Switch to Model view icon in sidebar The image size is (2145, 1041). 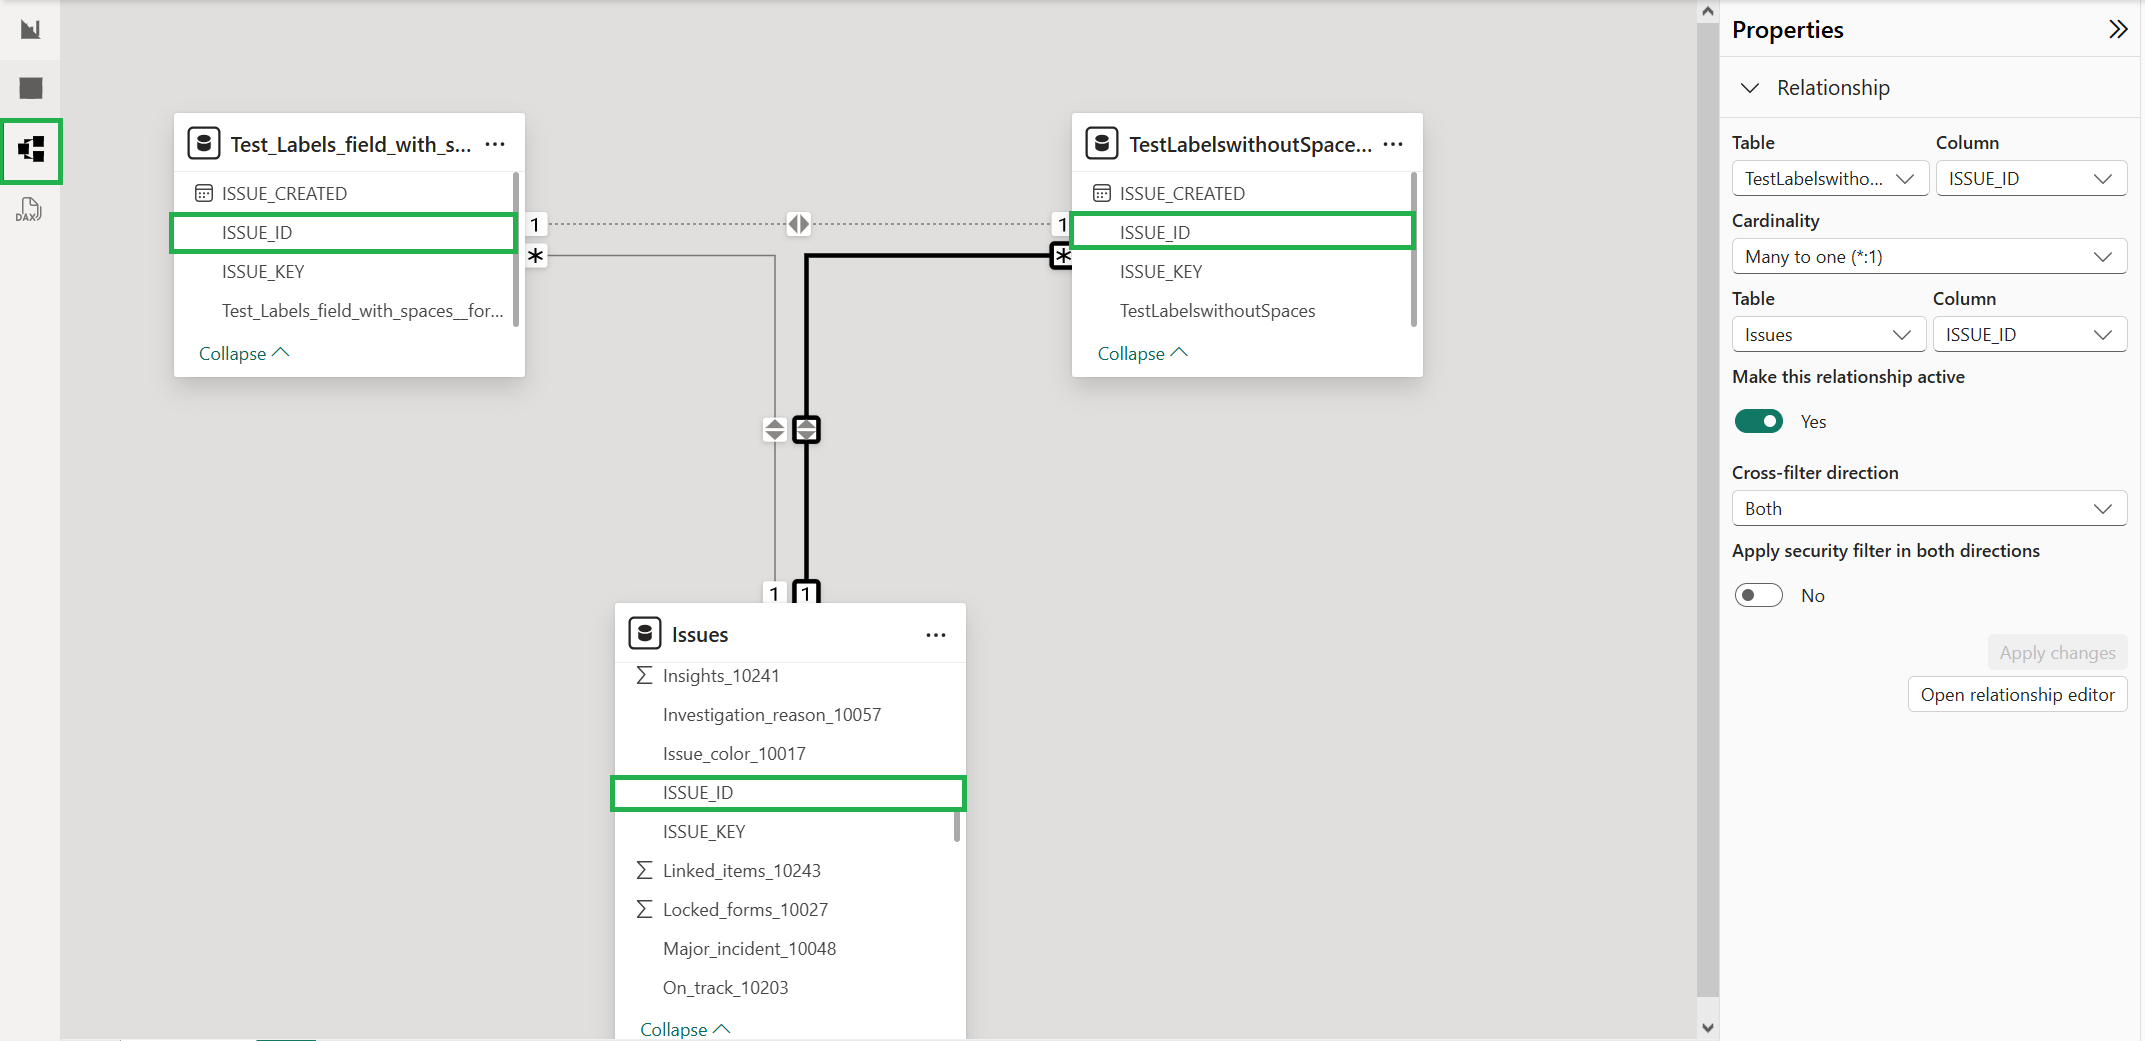(31, 150)
